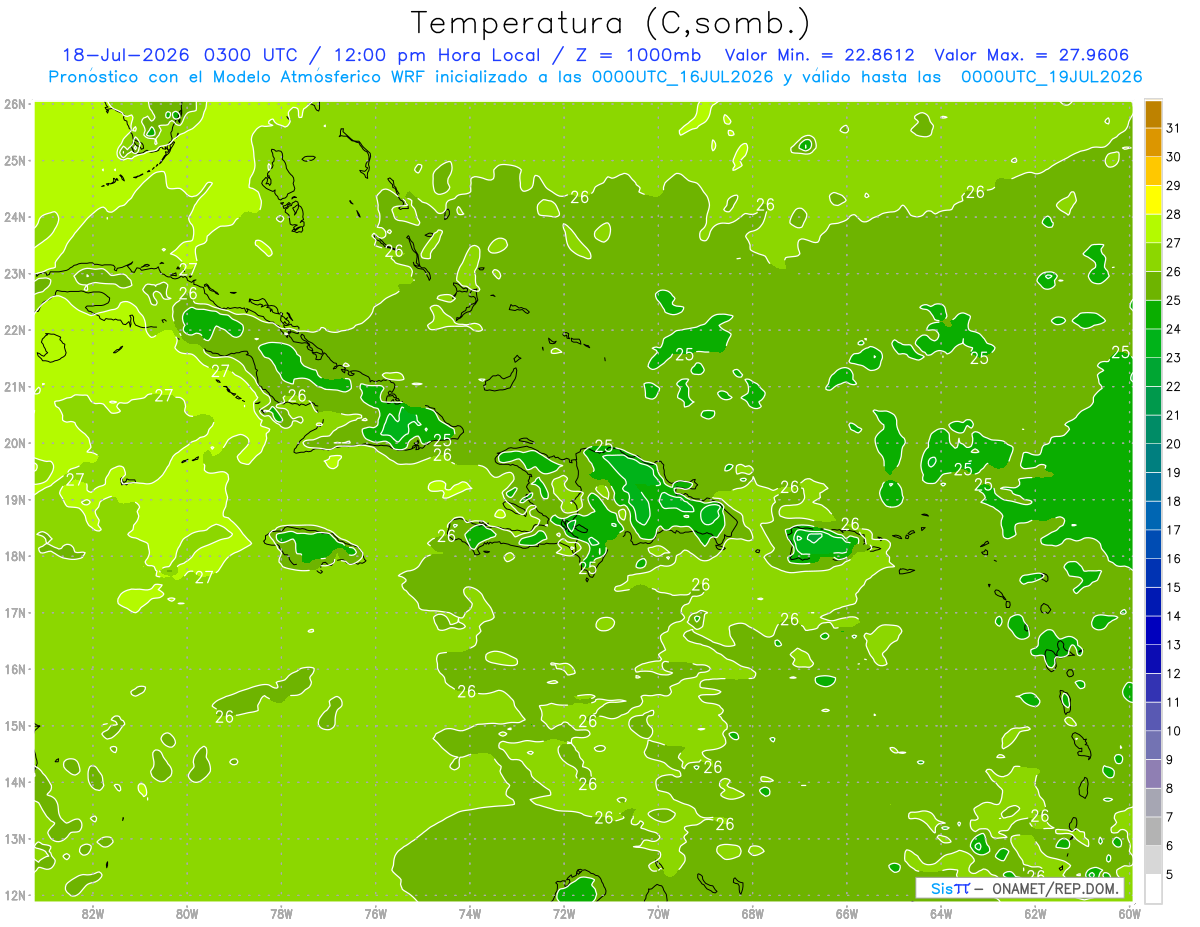The image size is (1200, 927).
Task: Click the "24N" latitude axis label
Action: 15,217
